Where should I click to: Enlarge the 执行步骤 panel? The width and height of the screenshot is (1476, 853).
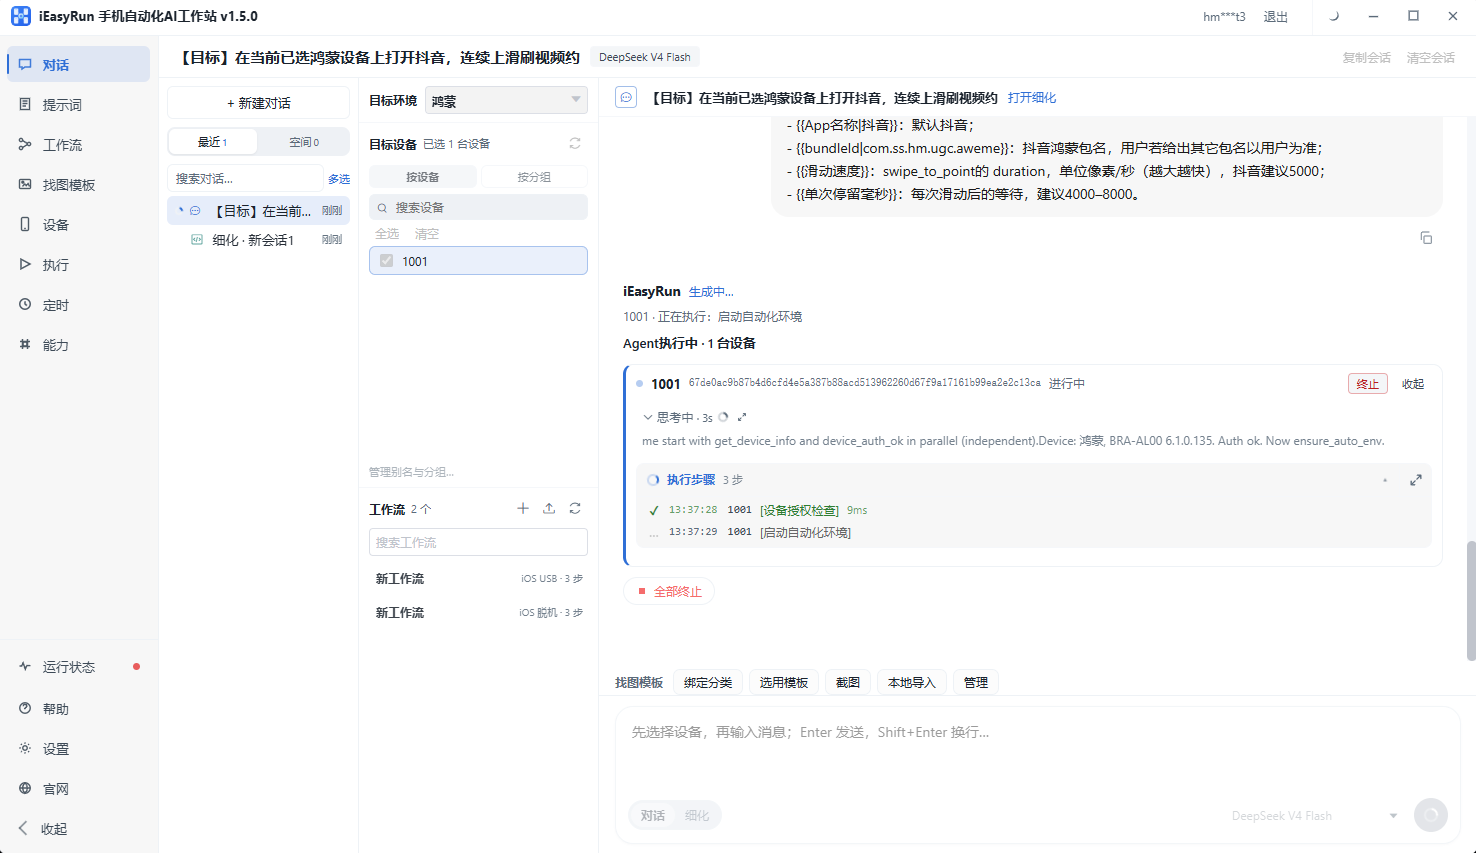[x=1416, y=480]
